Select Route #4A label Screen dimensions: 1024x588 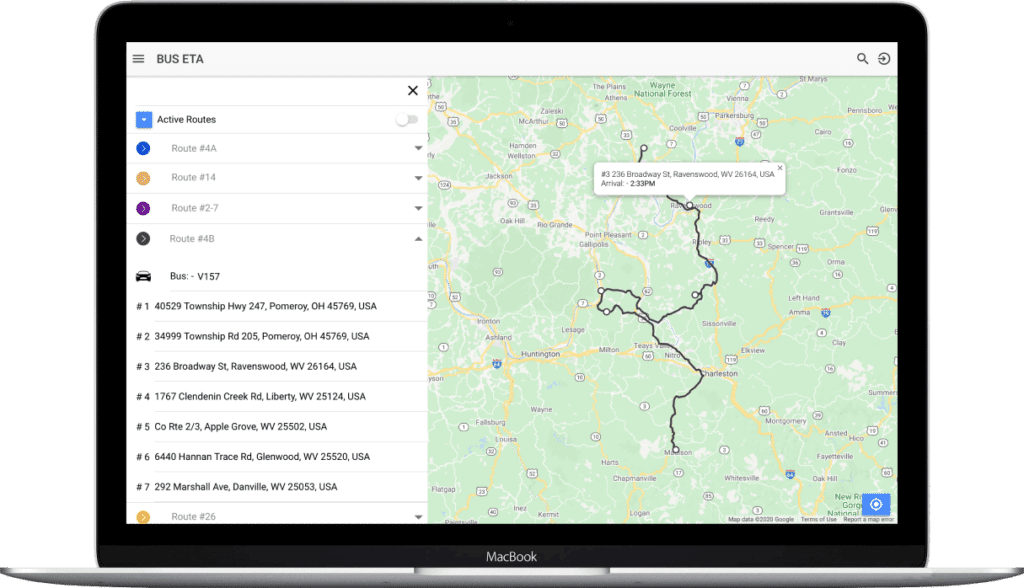point(194,148)
